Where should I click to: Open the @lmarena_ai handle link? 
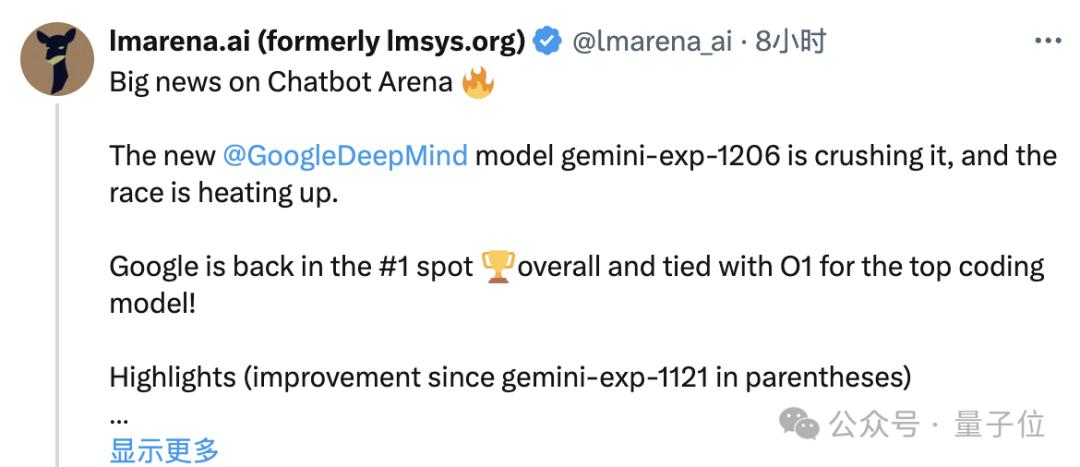tap(652, 42)
